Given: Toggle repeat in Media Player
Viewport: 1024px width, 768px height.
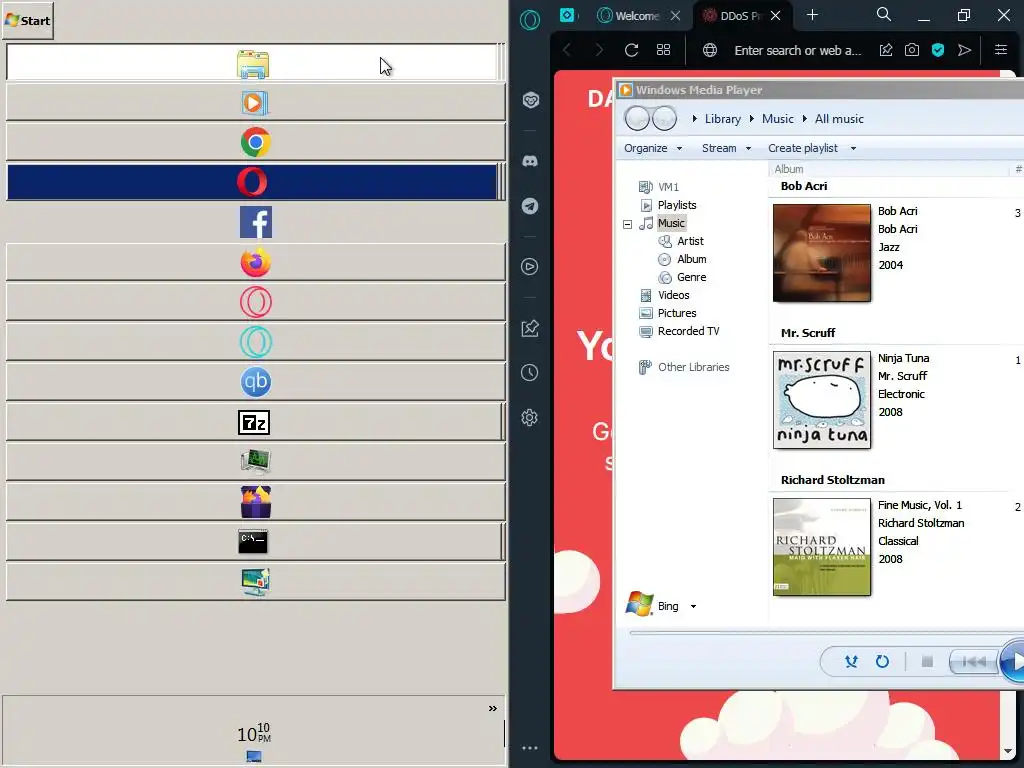Looking at the screenshot, I should (882, 662).
